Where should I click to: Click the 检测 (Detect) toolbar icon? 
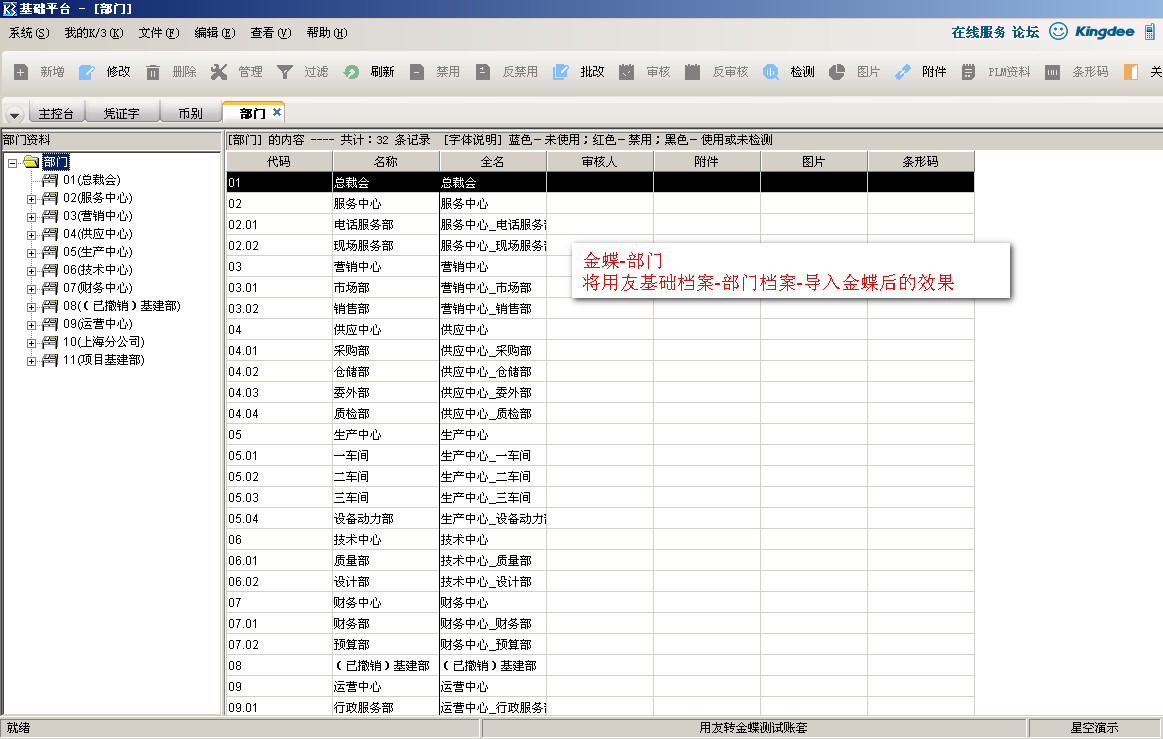[x=771, y=72]
